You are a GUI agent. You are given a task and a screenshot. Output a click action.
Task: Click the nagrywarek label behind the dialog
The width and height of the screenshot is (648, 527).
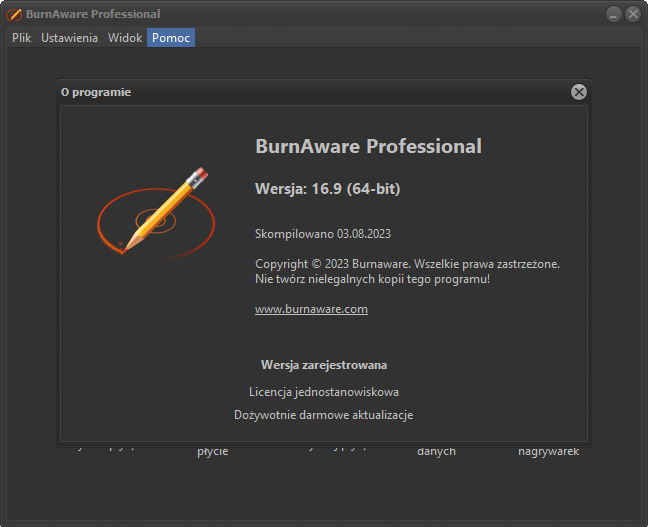[548, 451]
